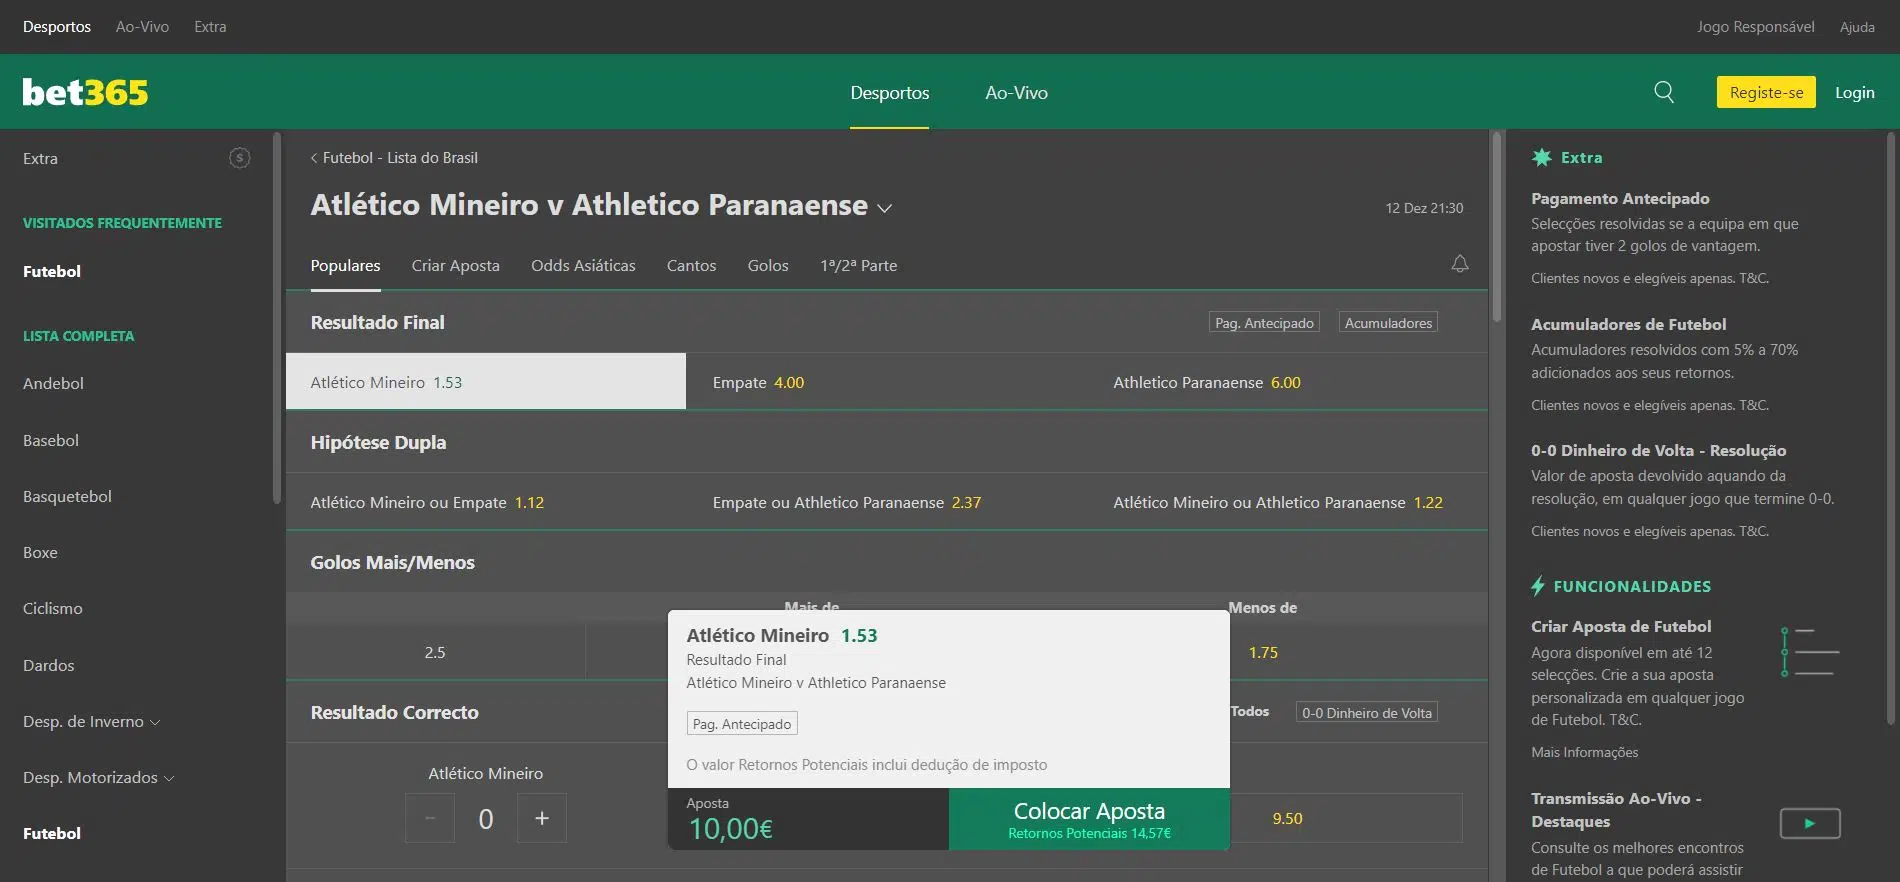This screenshot has height=882, width=1900.
Task: Select Atlético Mineiro ou Athletico Paranaense 1.22
Action: tap(1288, 502)
